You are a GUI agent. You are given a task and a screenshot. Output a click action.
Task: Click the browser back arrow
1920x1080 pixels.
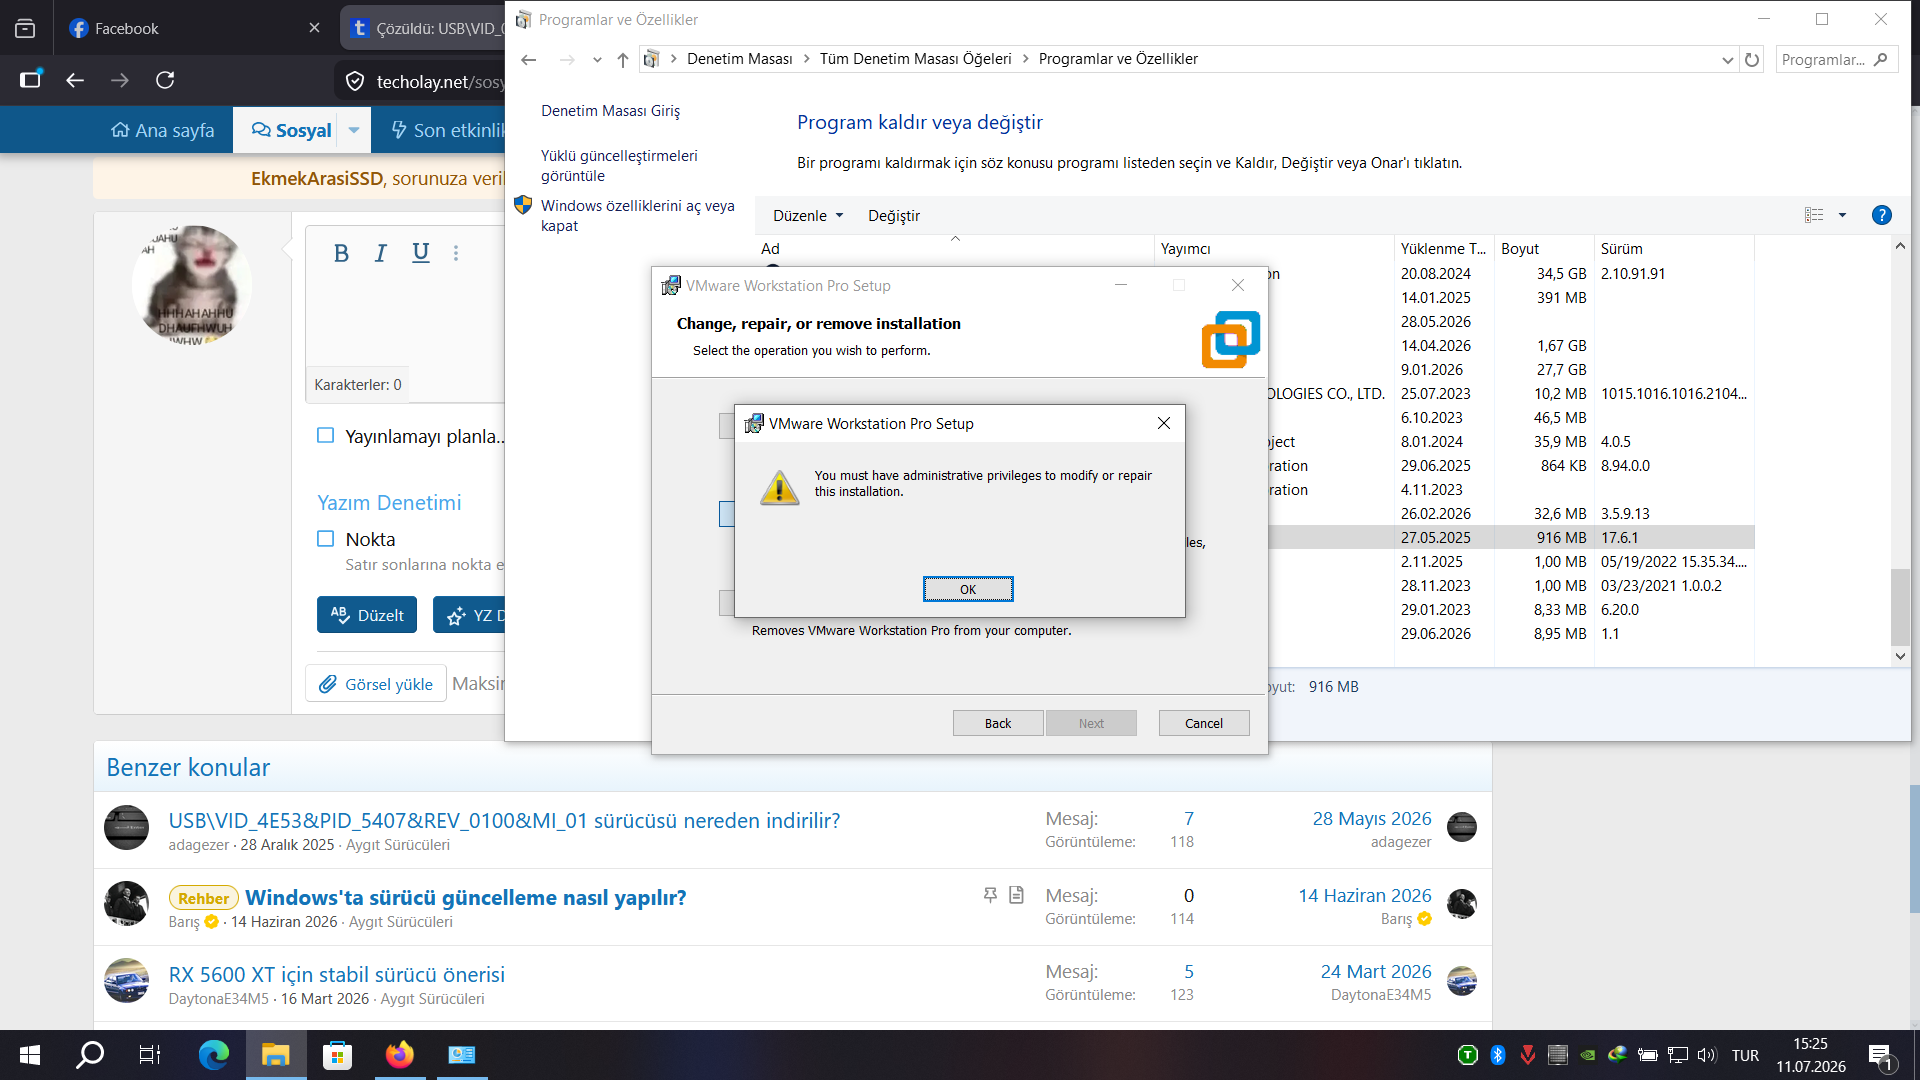click(75, 80)
